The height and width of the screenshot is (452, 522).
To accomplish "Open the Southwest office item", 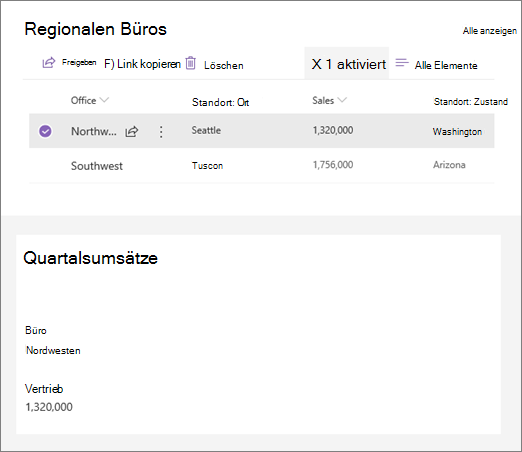I will [97, 166].
